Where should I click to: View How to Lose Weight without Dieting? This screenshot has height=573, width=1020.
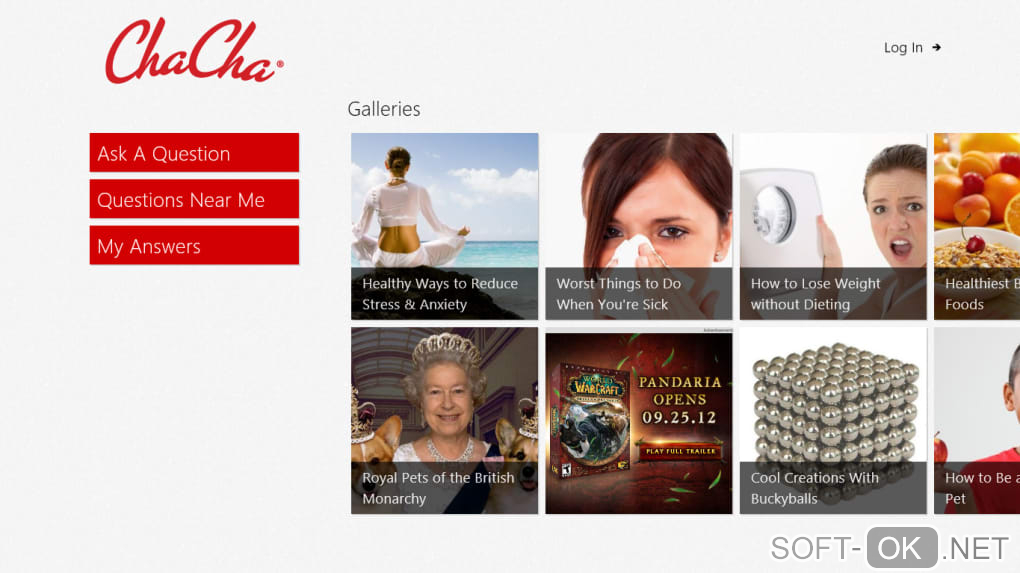coord(833,226)
